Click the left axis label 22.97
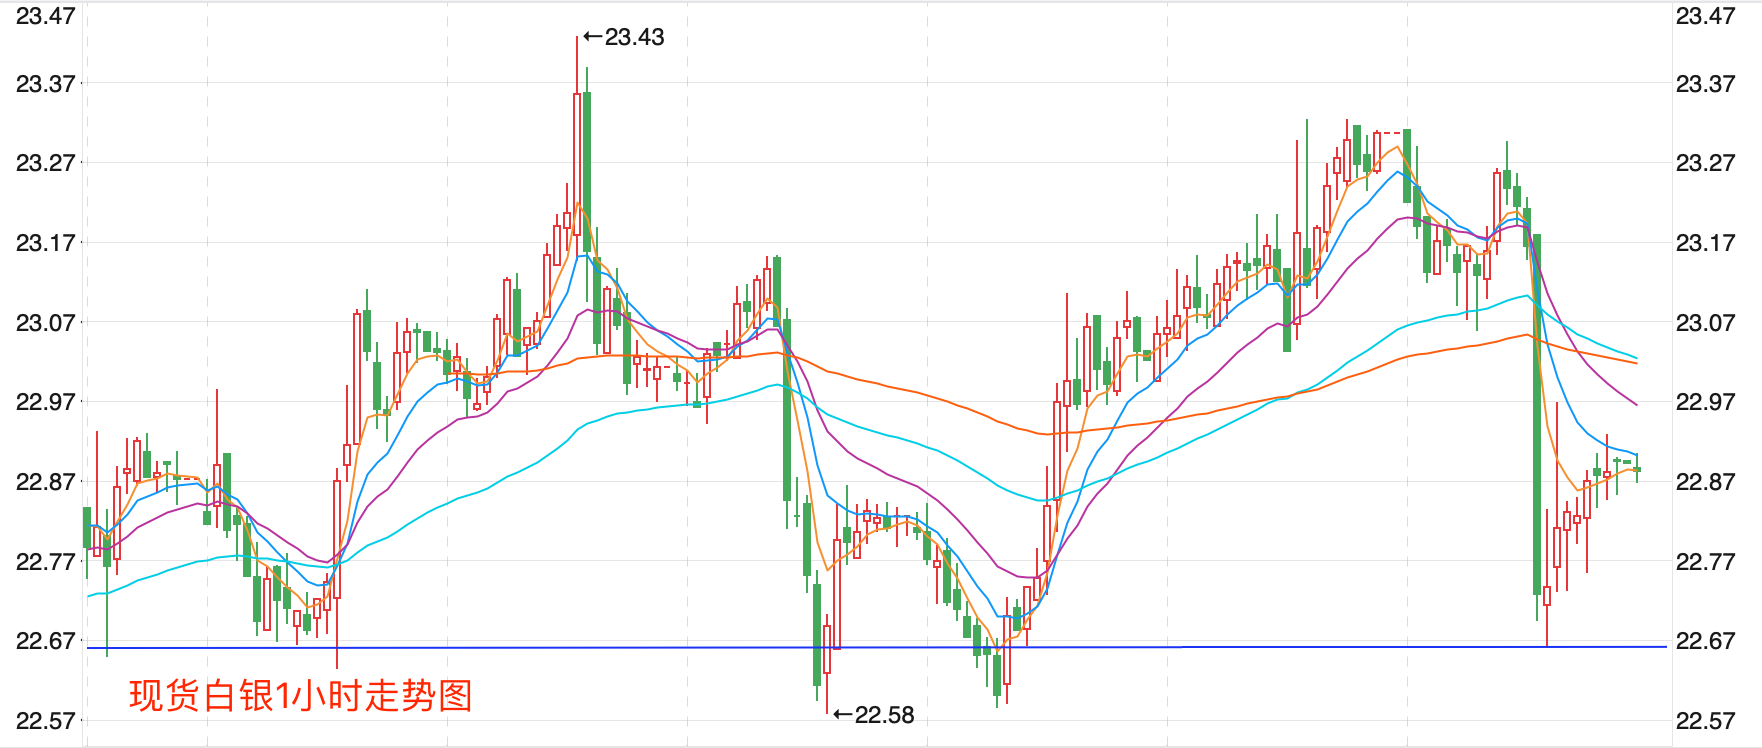This screenshot has height=748, width=1762. pos(46,402)
